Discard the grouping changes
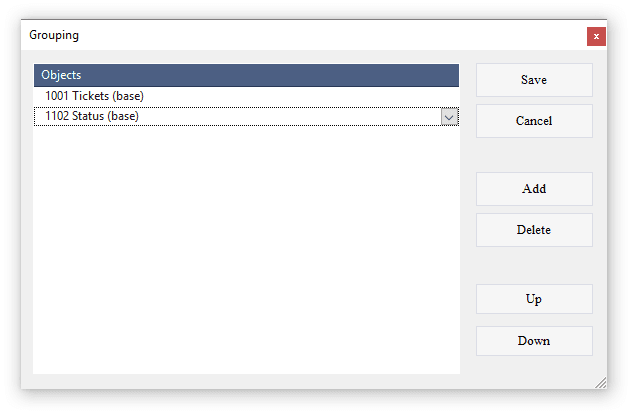The image size is (633, 414). (x=534, y=121)
